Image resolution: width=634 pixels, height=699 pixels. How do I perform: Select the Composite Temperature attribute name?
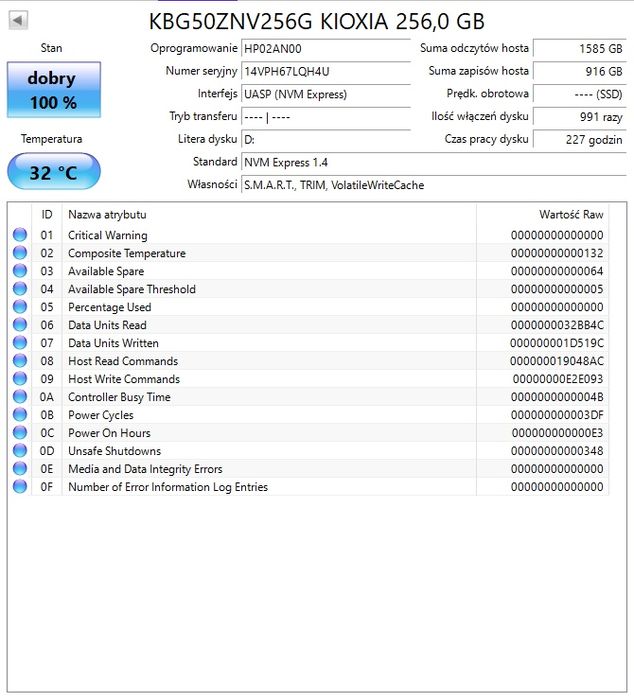point(127,253)
